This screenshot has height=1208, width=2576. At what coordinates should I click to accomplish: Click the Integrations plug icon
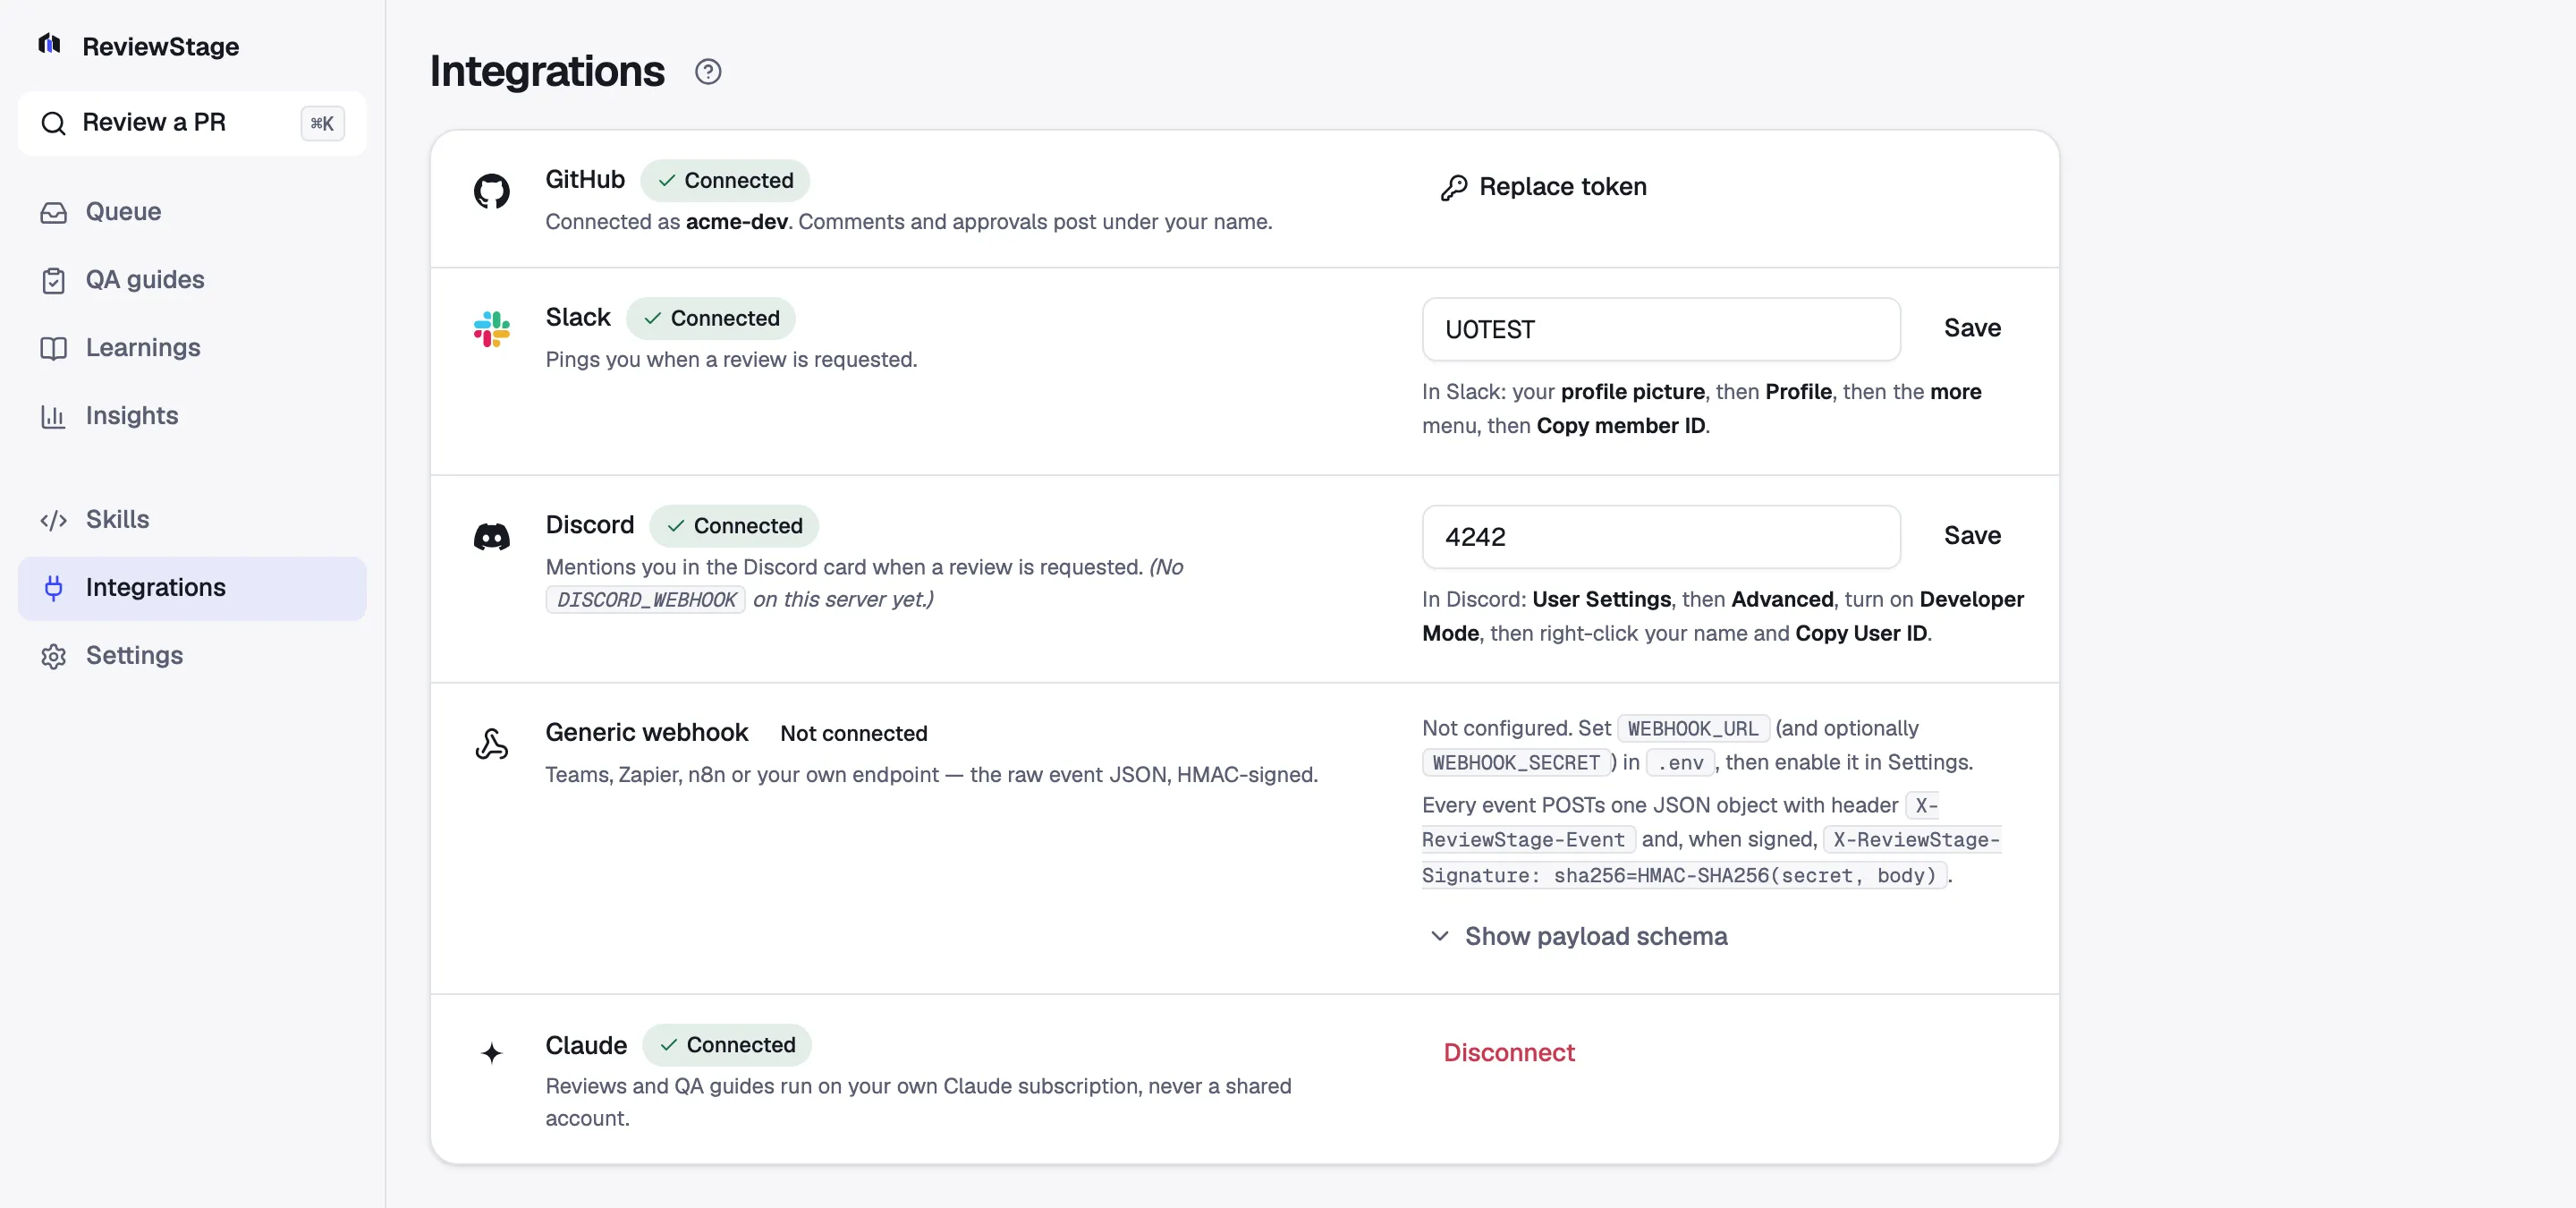click(x=53, y=588)
